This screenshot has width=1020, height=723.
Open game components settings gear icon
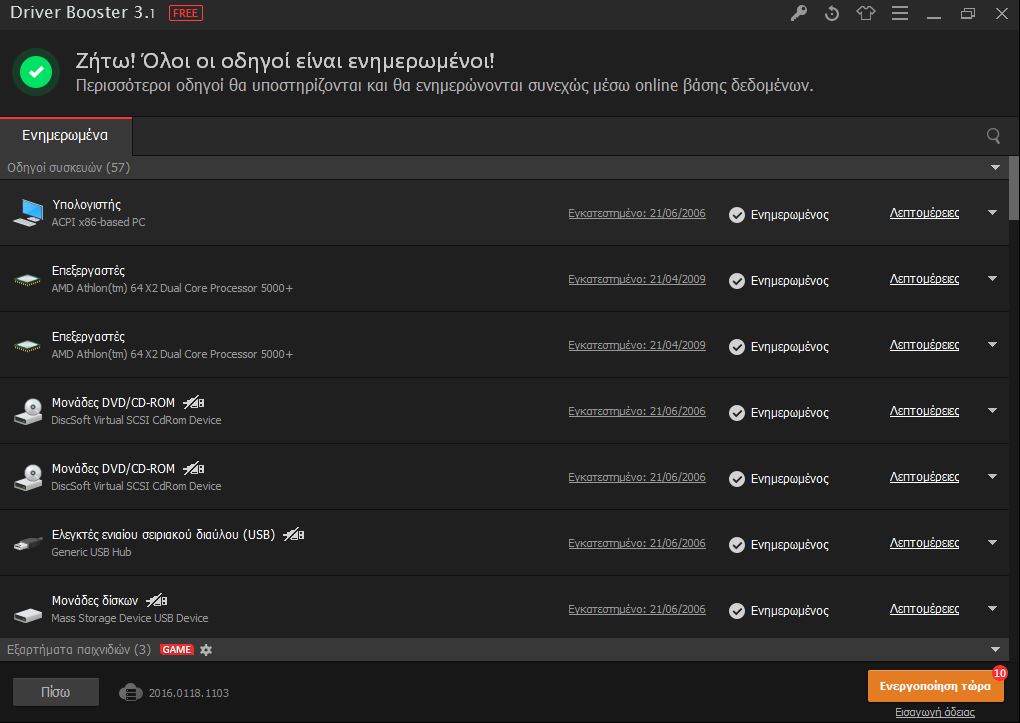point(206,649)
